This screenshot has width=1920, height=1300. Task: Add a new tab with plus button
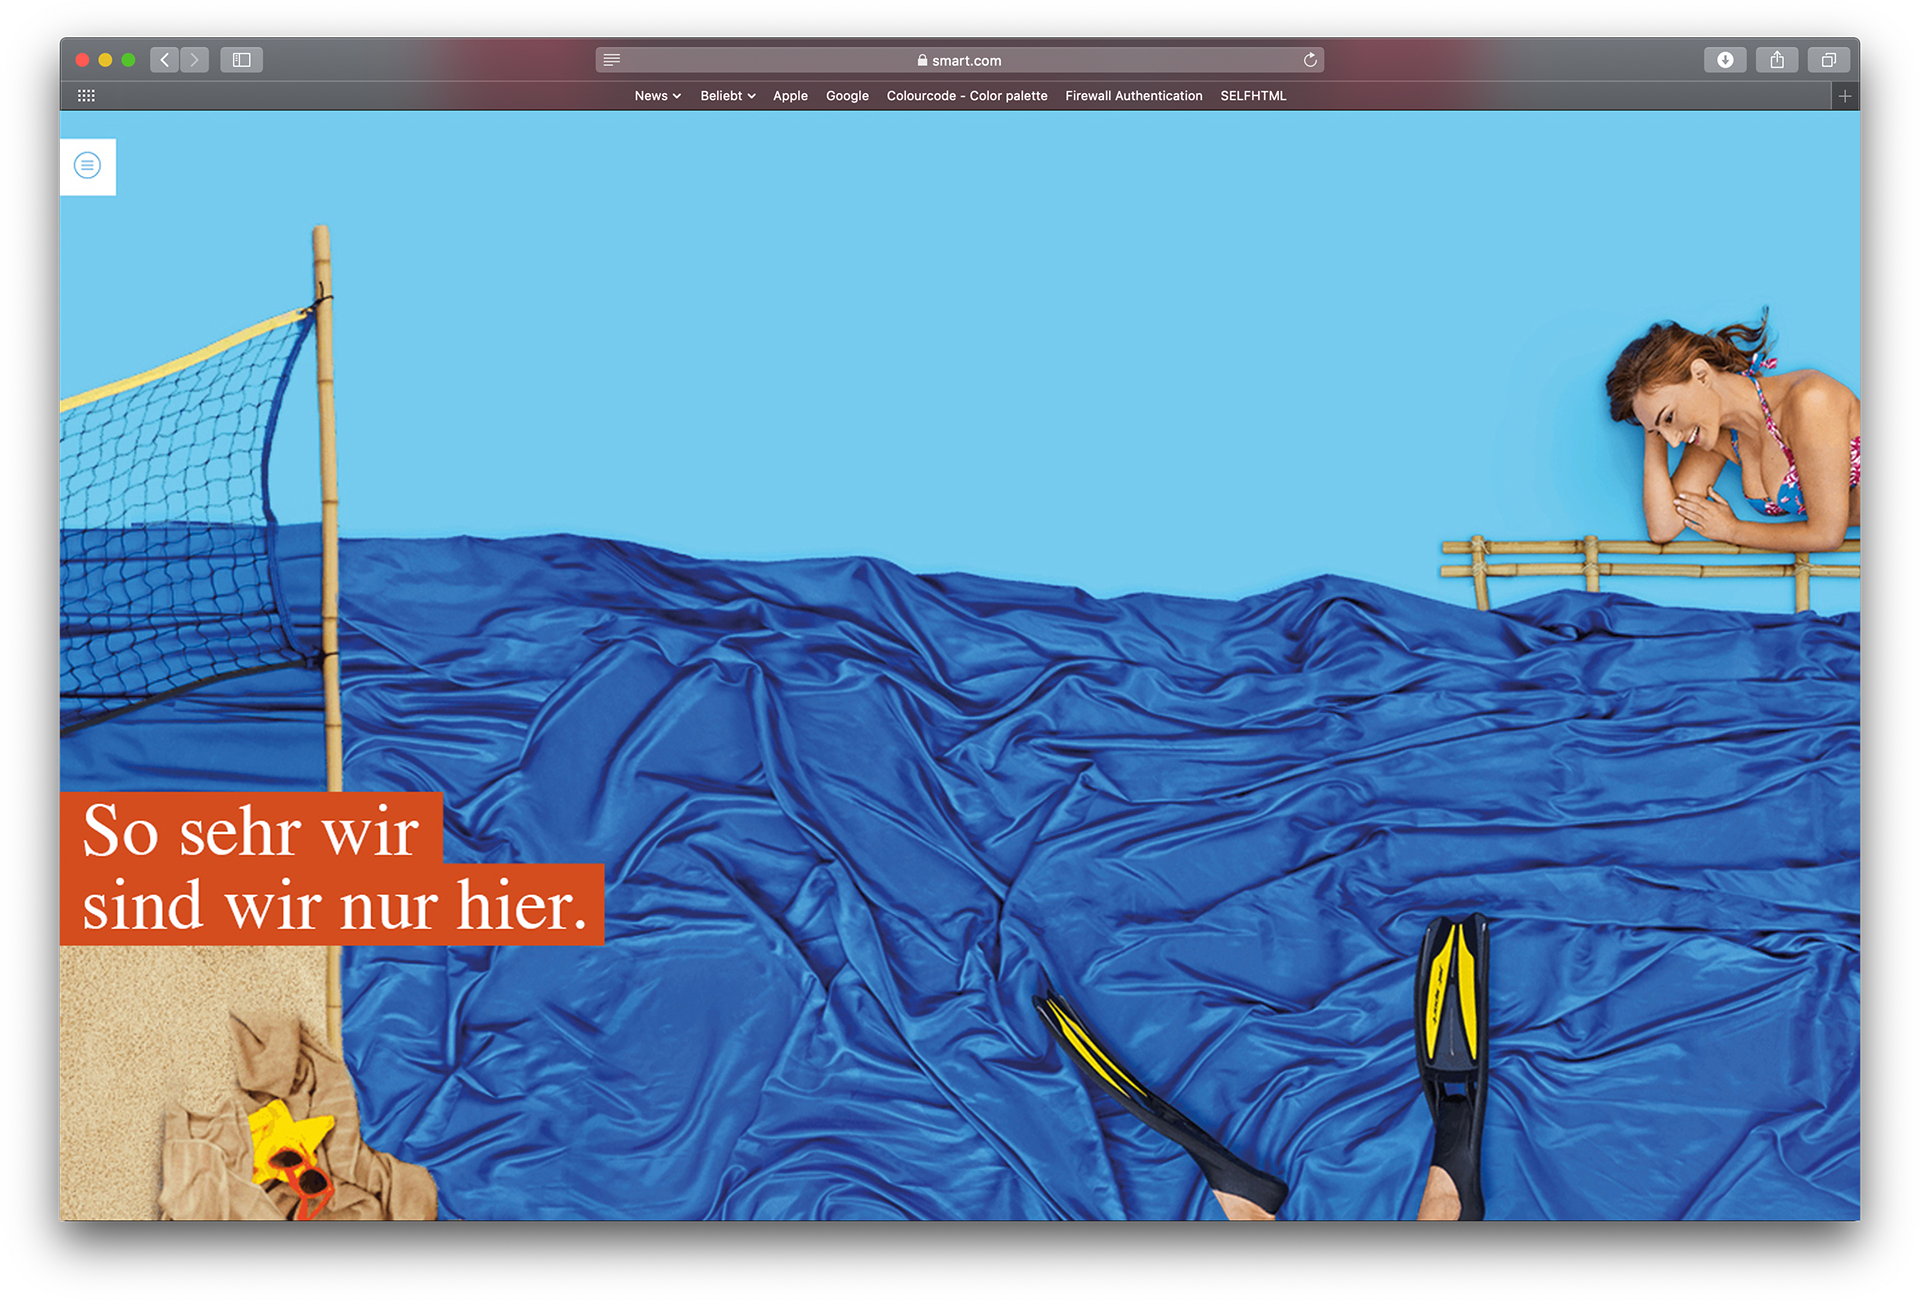point(1845,96)
